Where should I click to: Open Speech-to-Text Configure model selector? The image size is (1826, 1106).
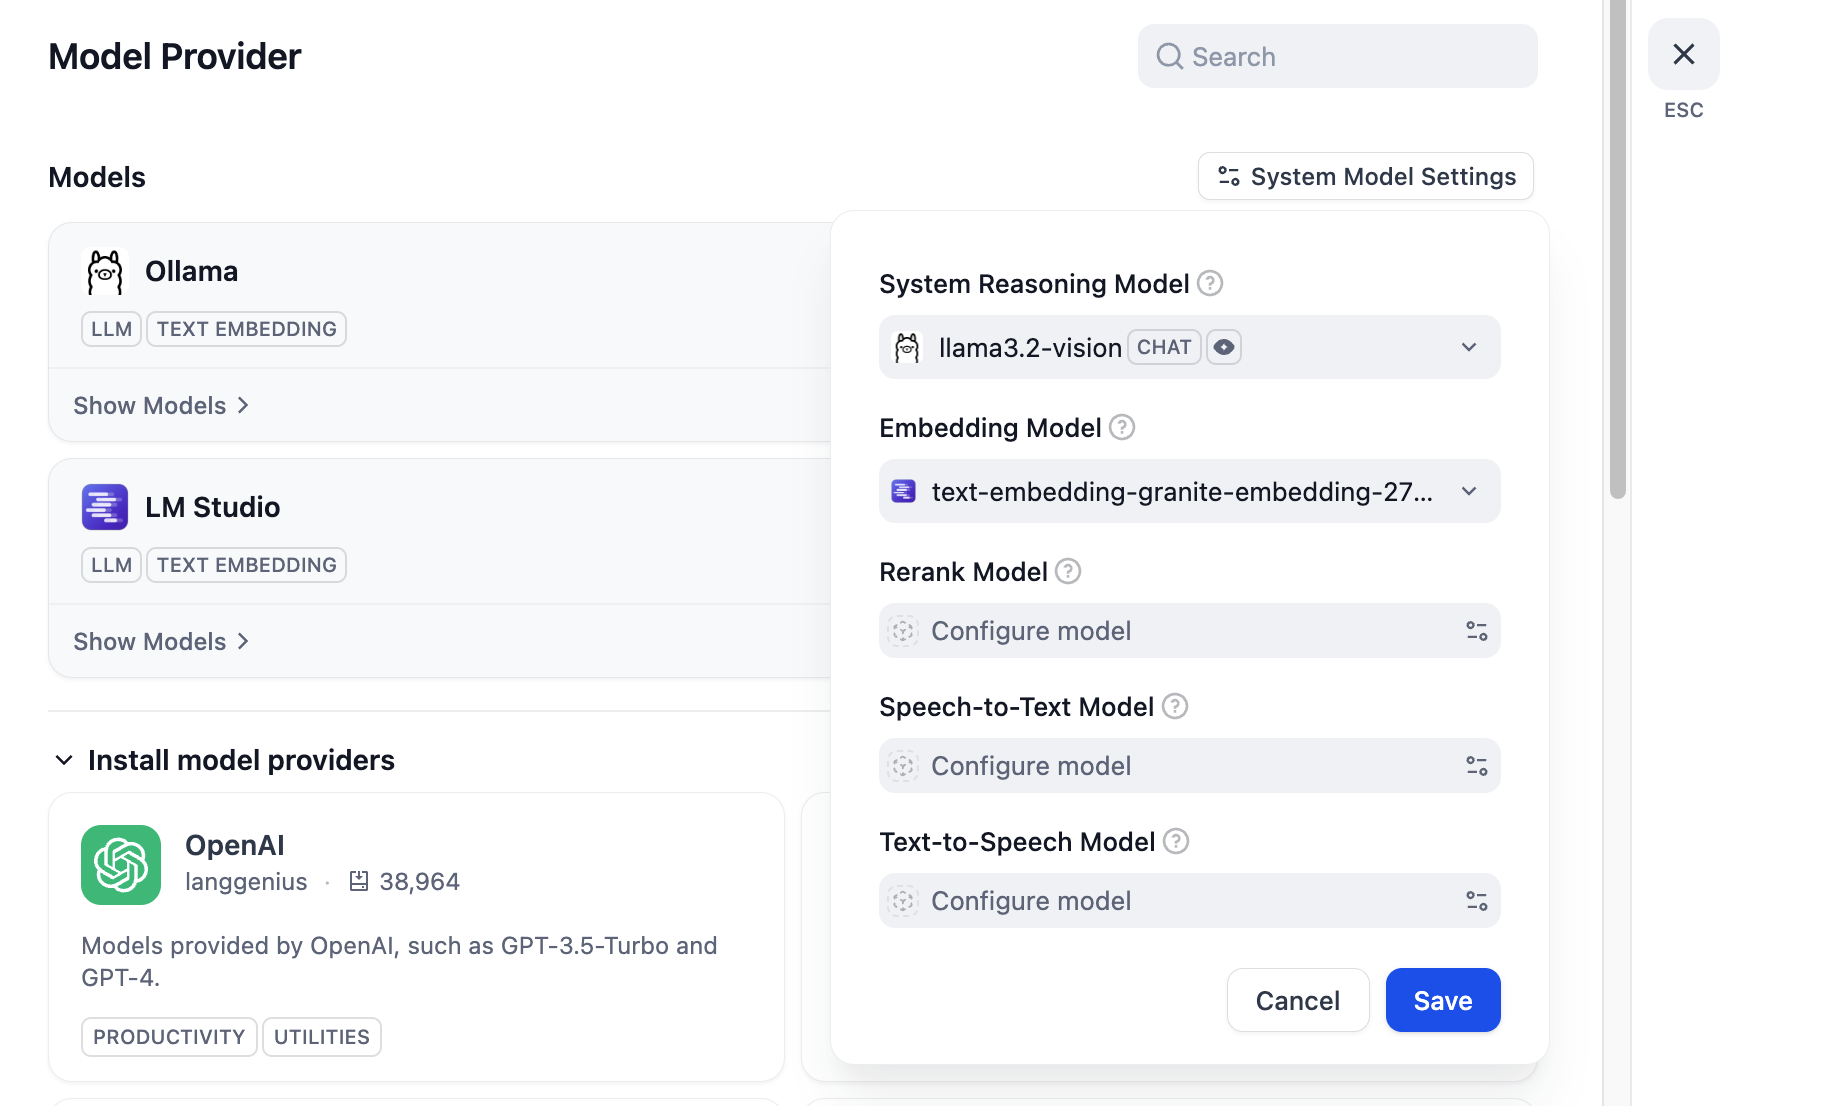point(1188,766)
